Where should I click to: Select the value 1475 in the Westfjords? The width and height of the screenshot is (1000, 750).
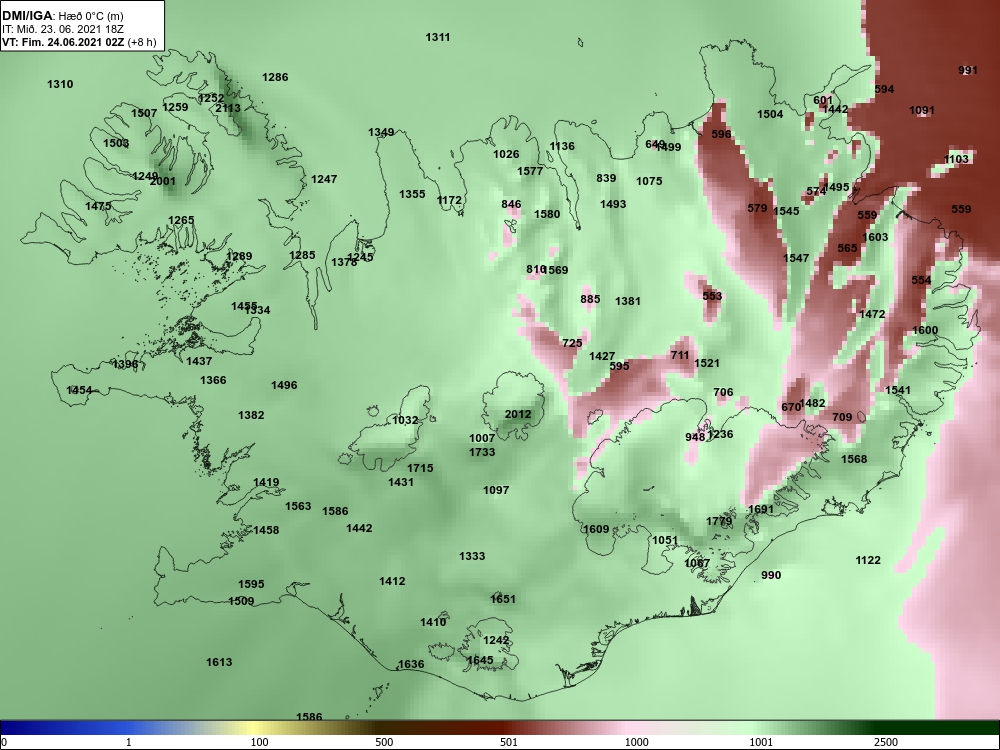coord(98,206)
